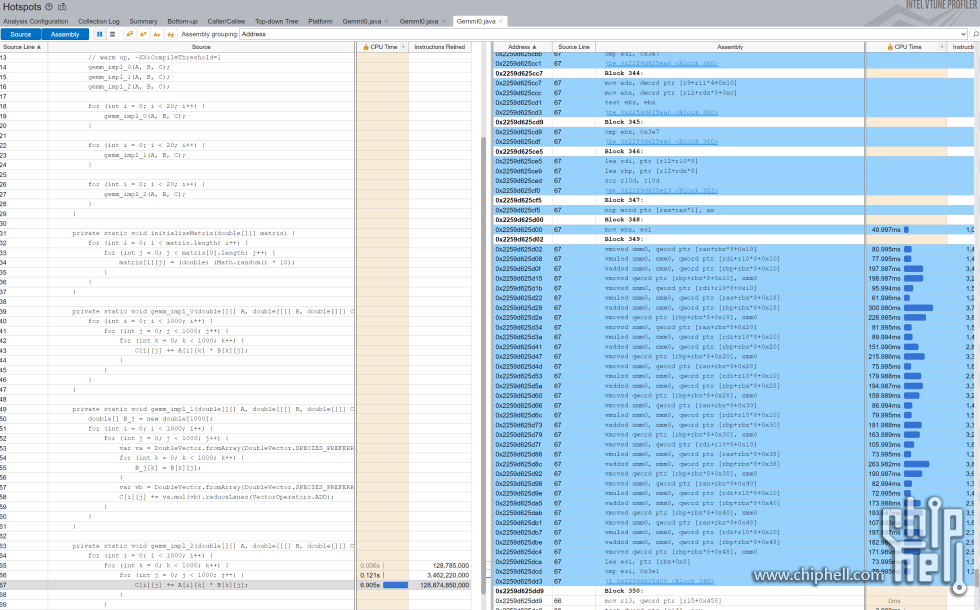Expand the CPU Time column in Source pane

click(403, 47)
